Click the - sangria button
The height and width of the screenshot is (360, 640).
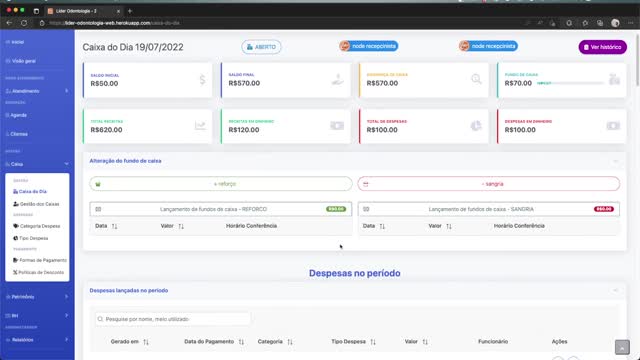[489, 184]
